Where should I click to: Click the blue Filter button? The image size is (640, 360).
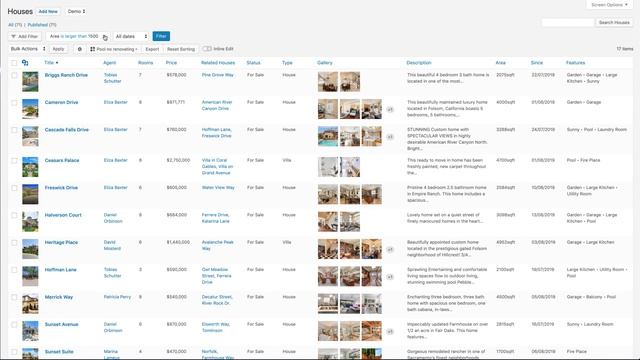click(x=161, y=36)
